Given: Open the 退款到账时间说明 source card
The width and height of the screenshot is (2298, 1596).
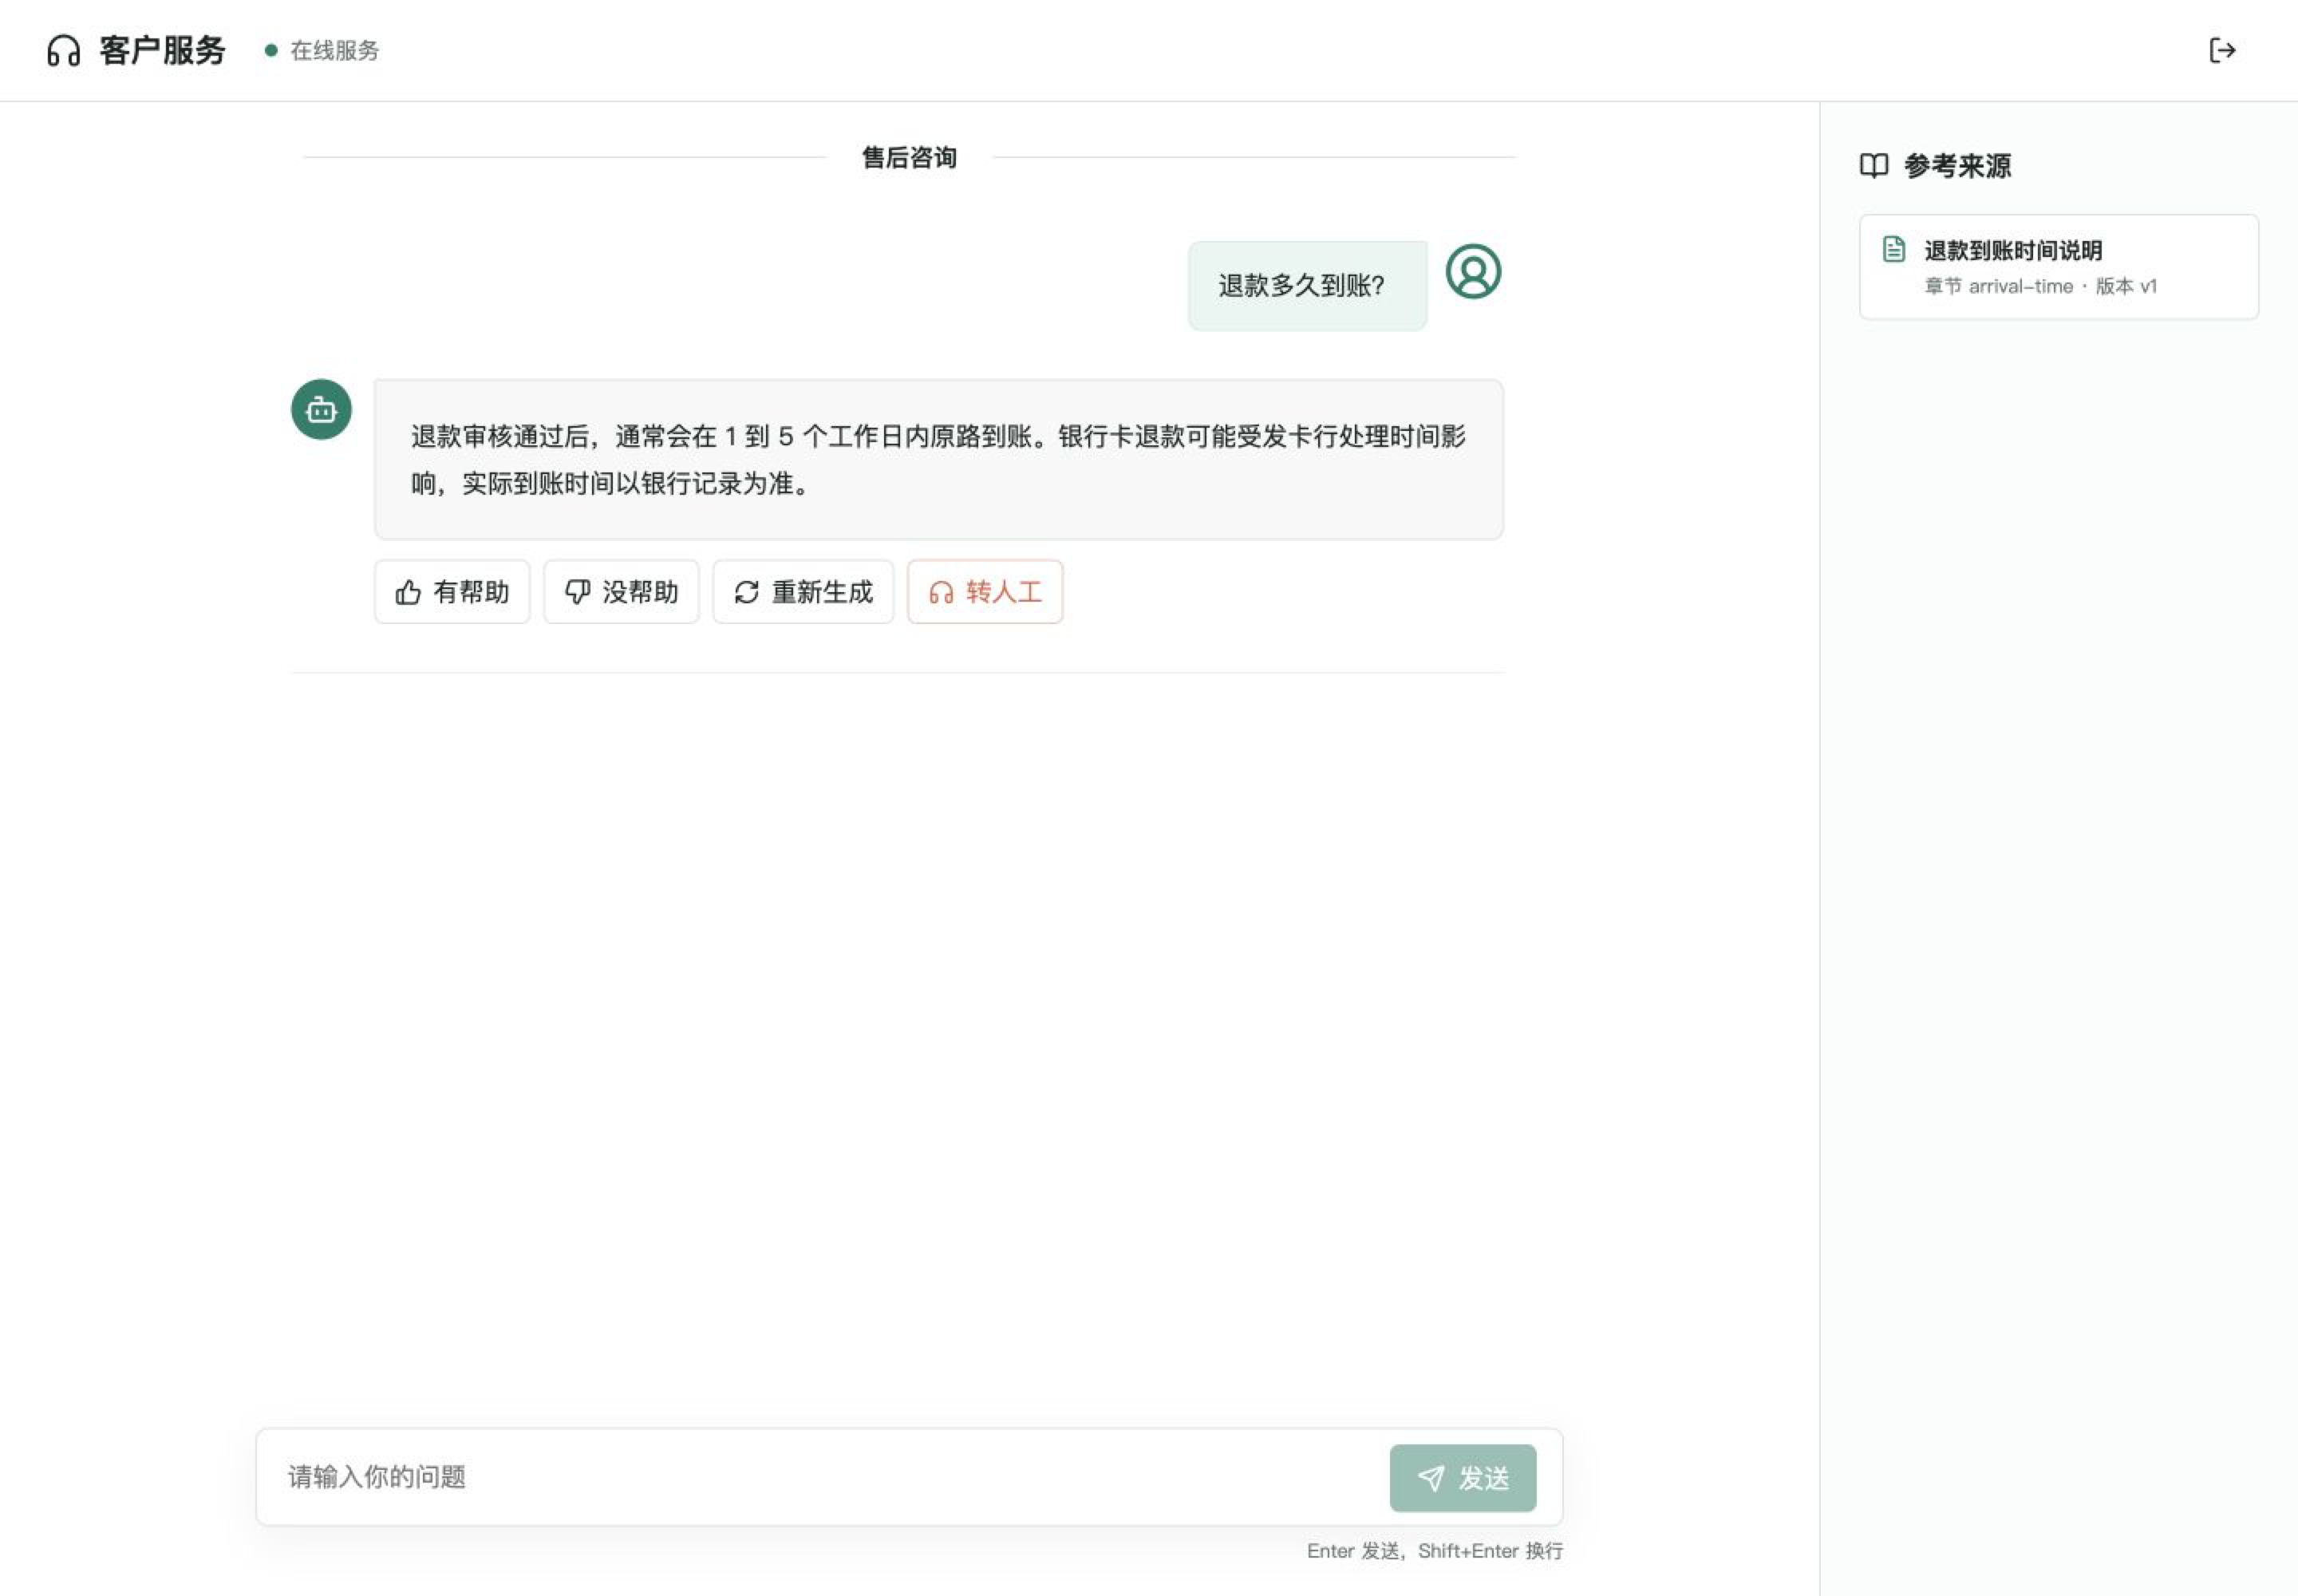Looking at the screenshot, I should [2059, 267].
